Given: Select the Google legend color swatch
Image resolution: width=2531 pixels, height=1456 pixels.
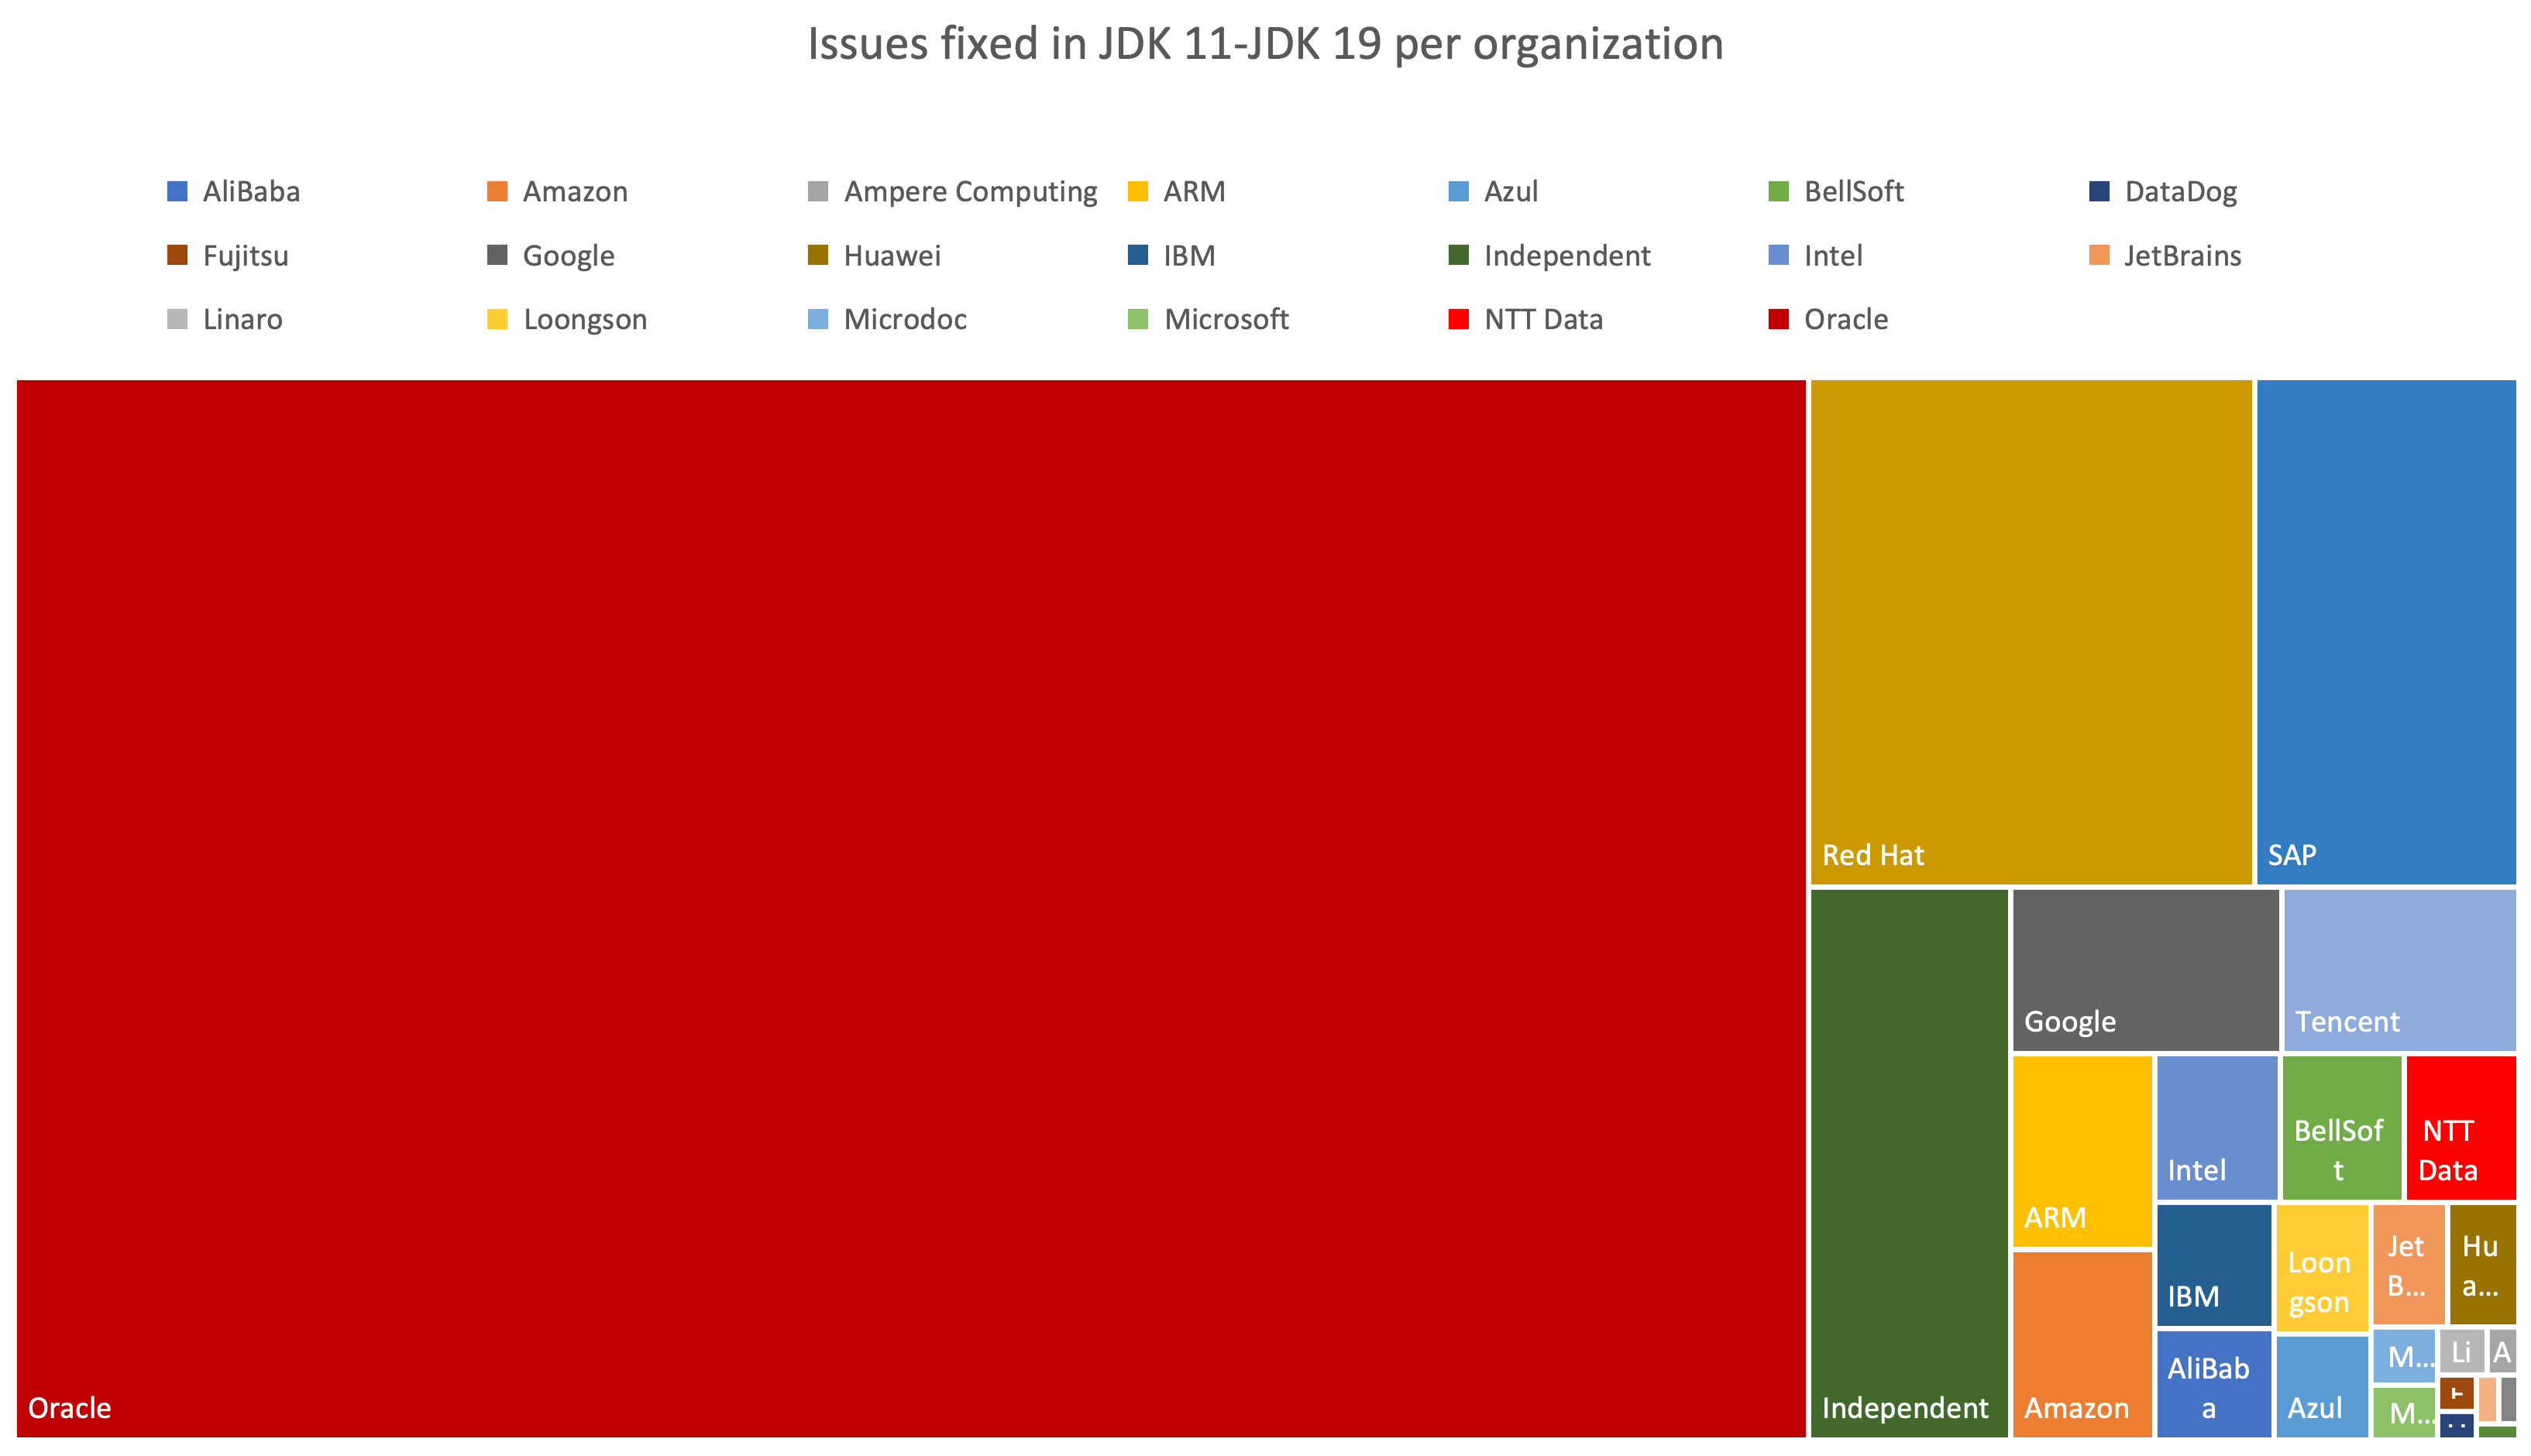Looking at the screenshot, I should (497, 255).
